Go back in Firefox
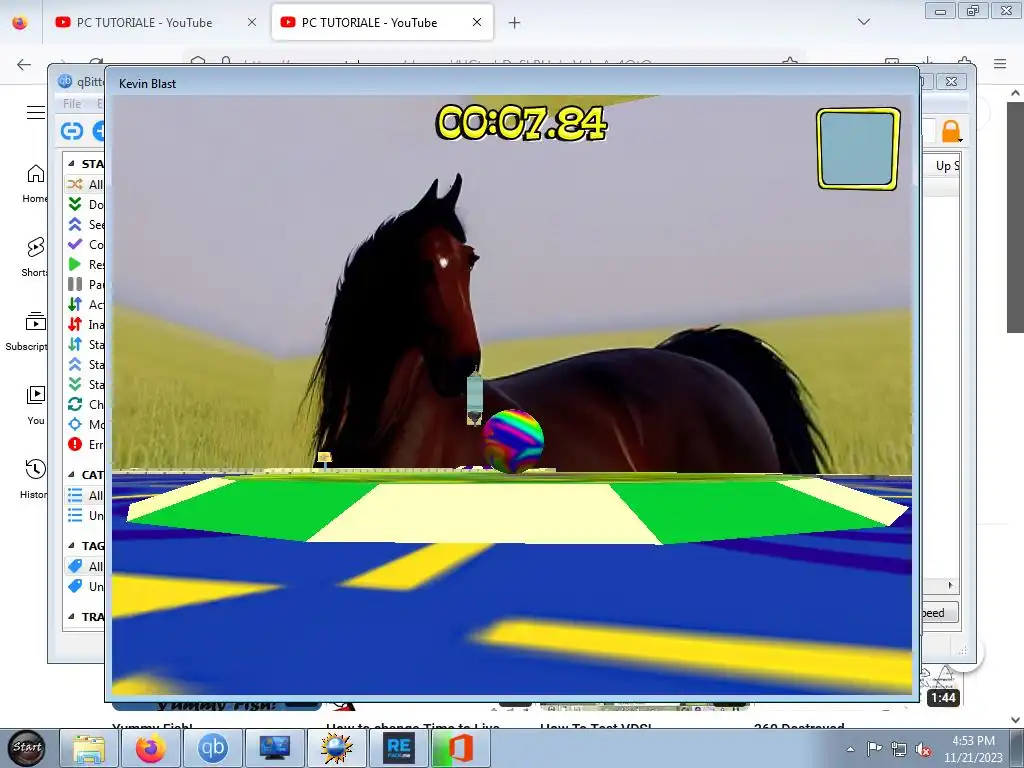The width and height of the screenshot is (1024, 768). [24, 64]
